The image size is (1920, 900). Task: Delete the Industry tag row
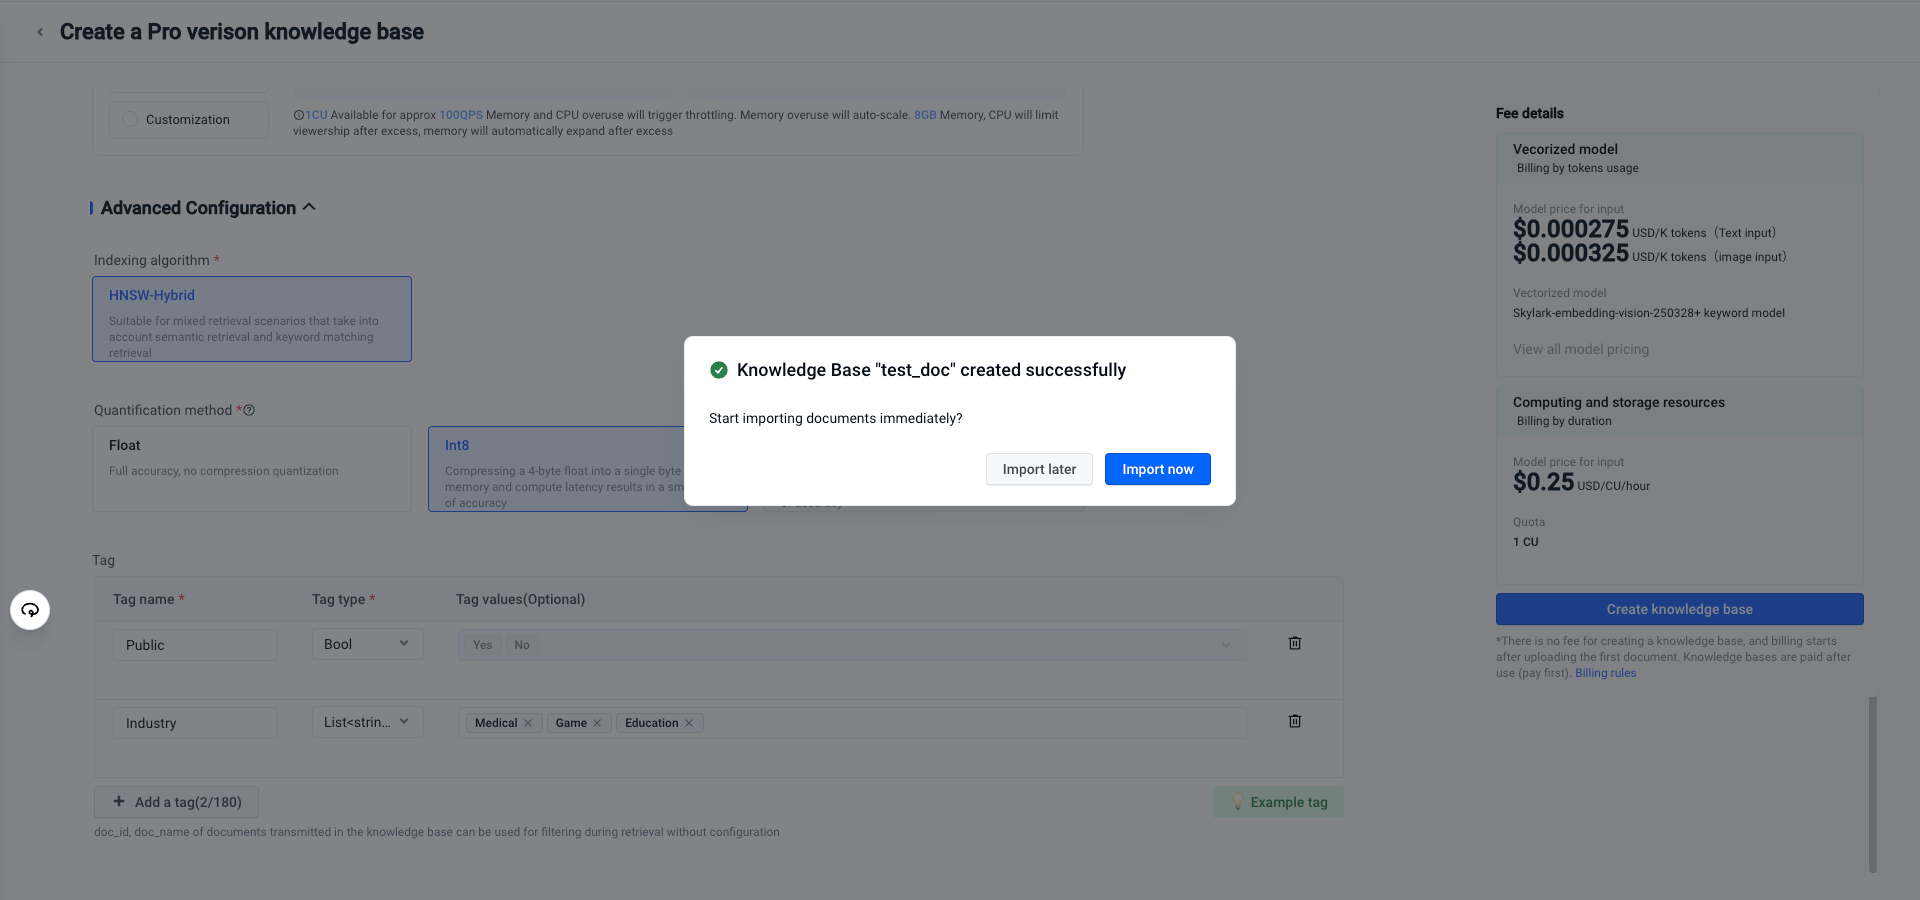tap(1294, 721)
